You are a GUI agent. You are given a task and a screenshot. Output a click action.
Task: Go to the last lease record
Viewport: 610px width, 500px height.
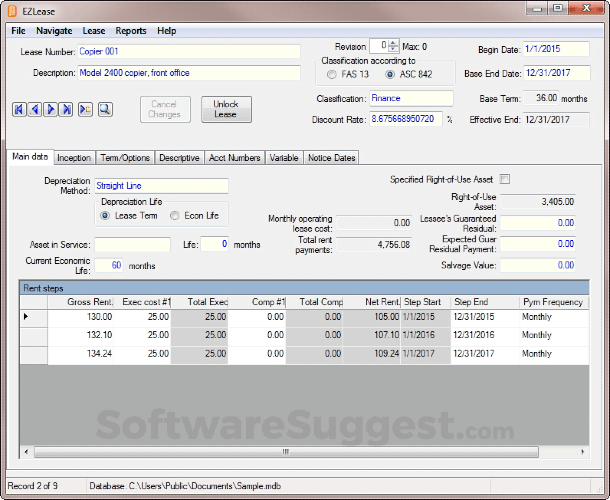66,110
